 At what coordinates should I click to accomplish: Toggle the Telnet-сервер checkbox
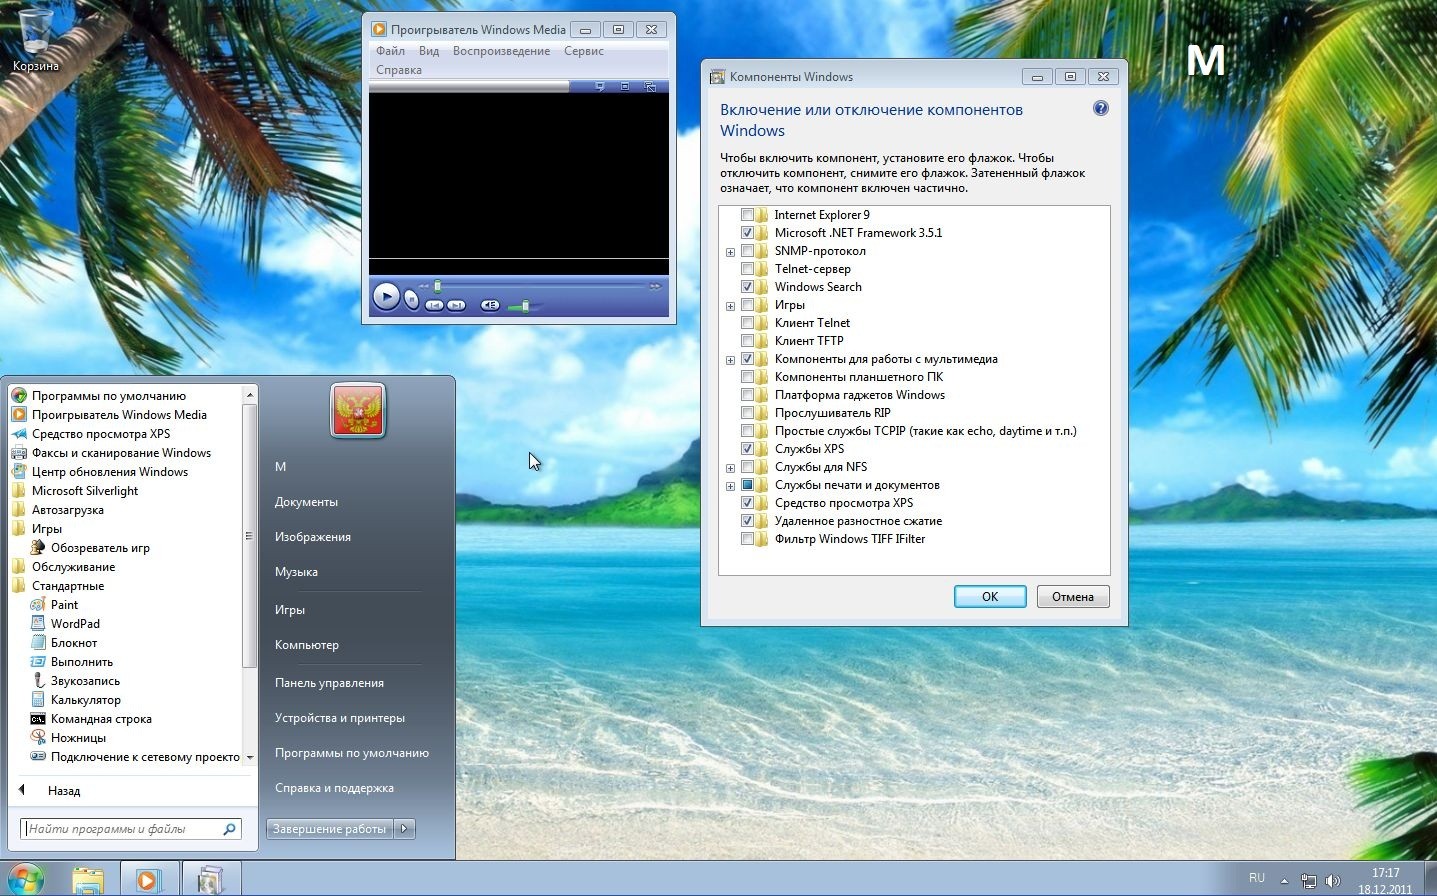pos(747,269)
